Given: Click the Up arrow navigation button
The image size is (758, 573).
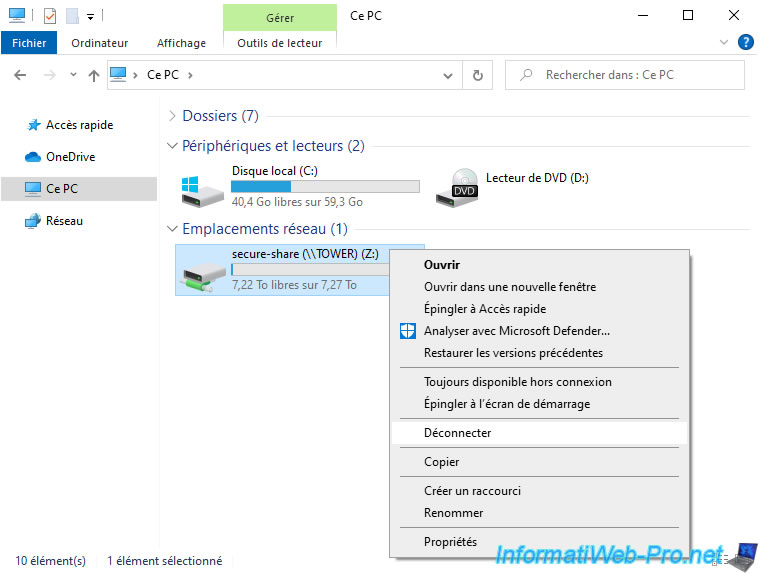Looking at the screenshot, I should coord(93,75).
